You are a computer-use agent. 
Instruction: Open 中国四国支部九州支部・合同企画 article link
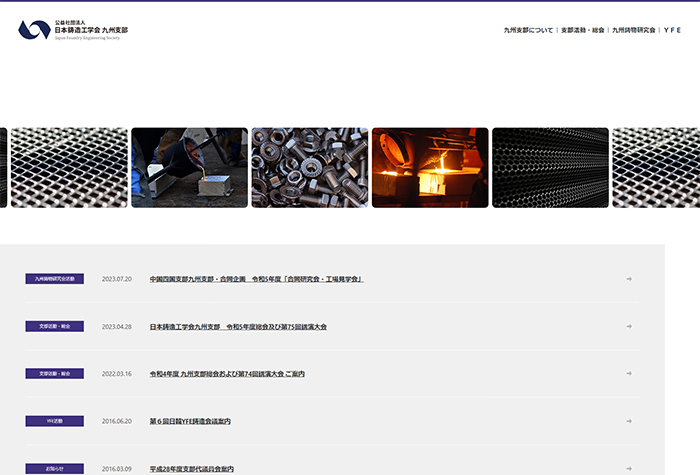pos(256,279)
